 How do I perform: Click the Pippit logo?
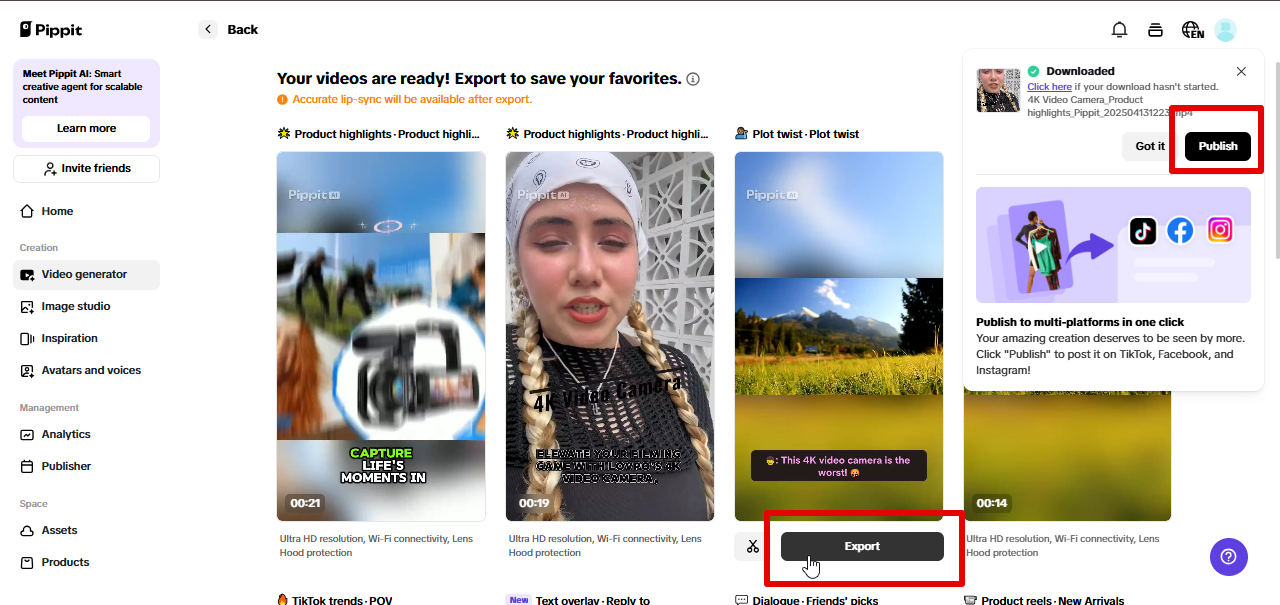click(x=50, y=29)
